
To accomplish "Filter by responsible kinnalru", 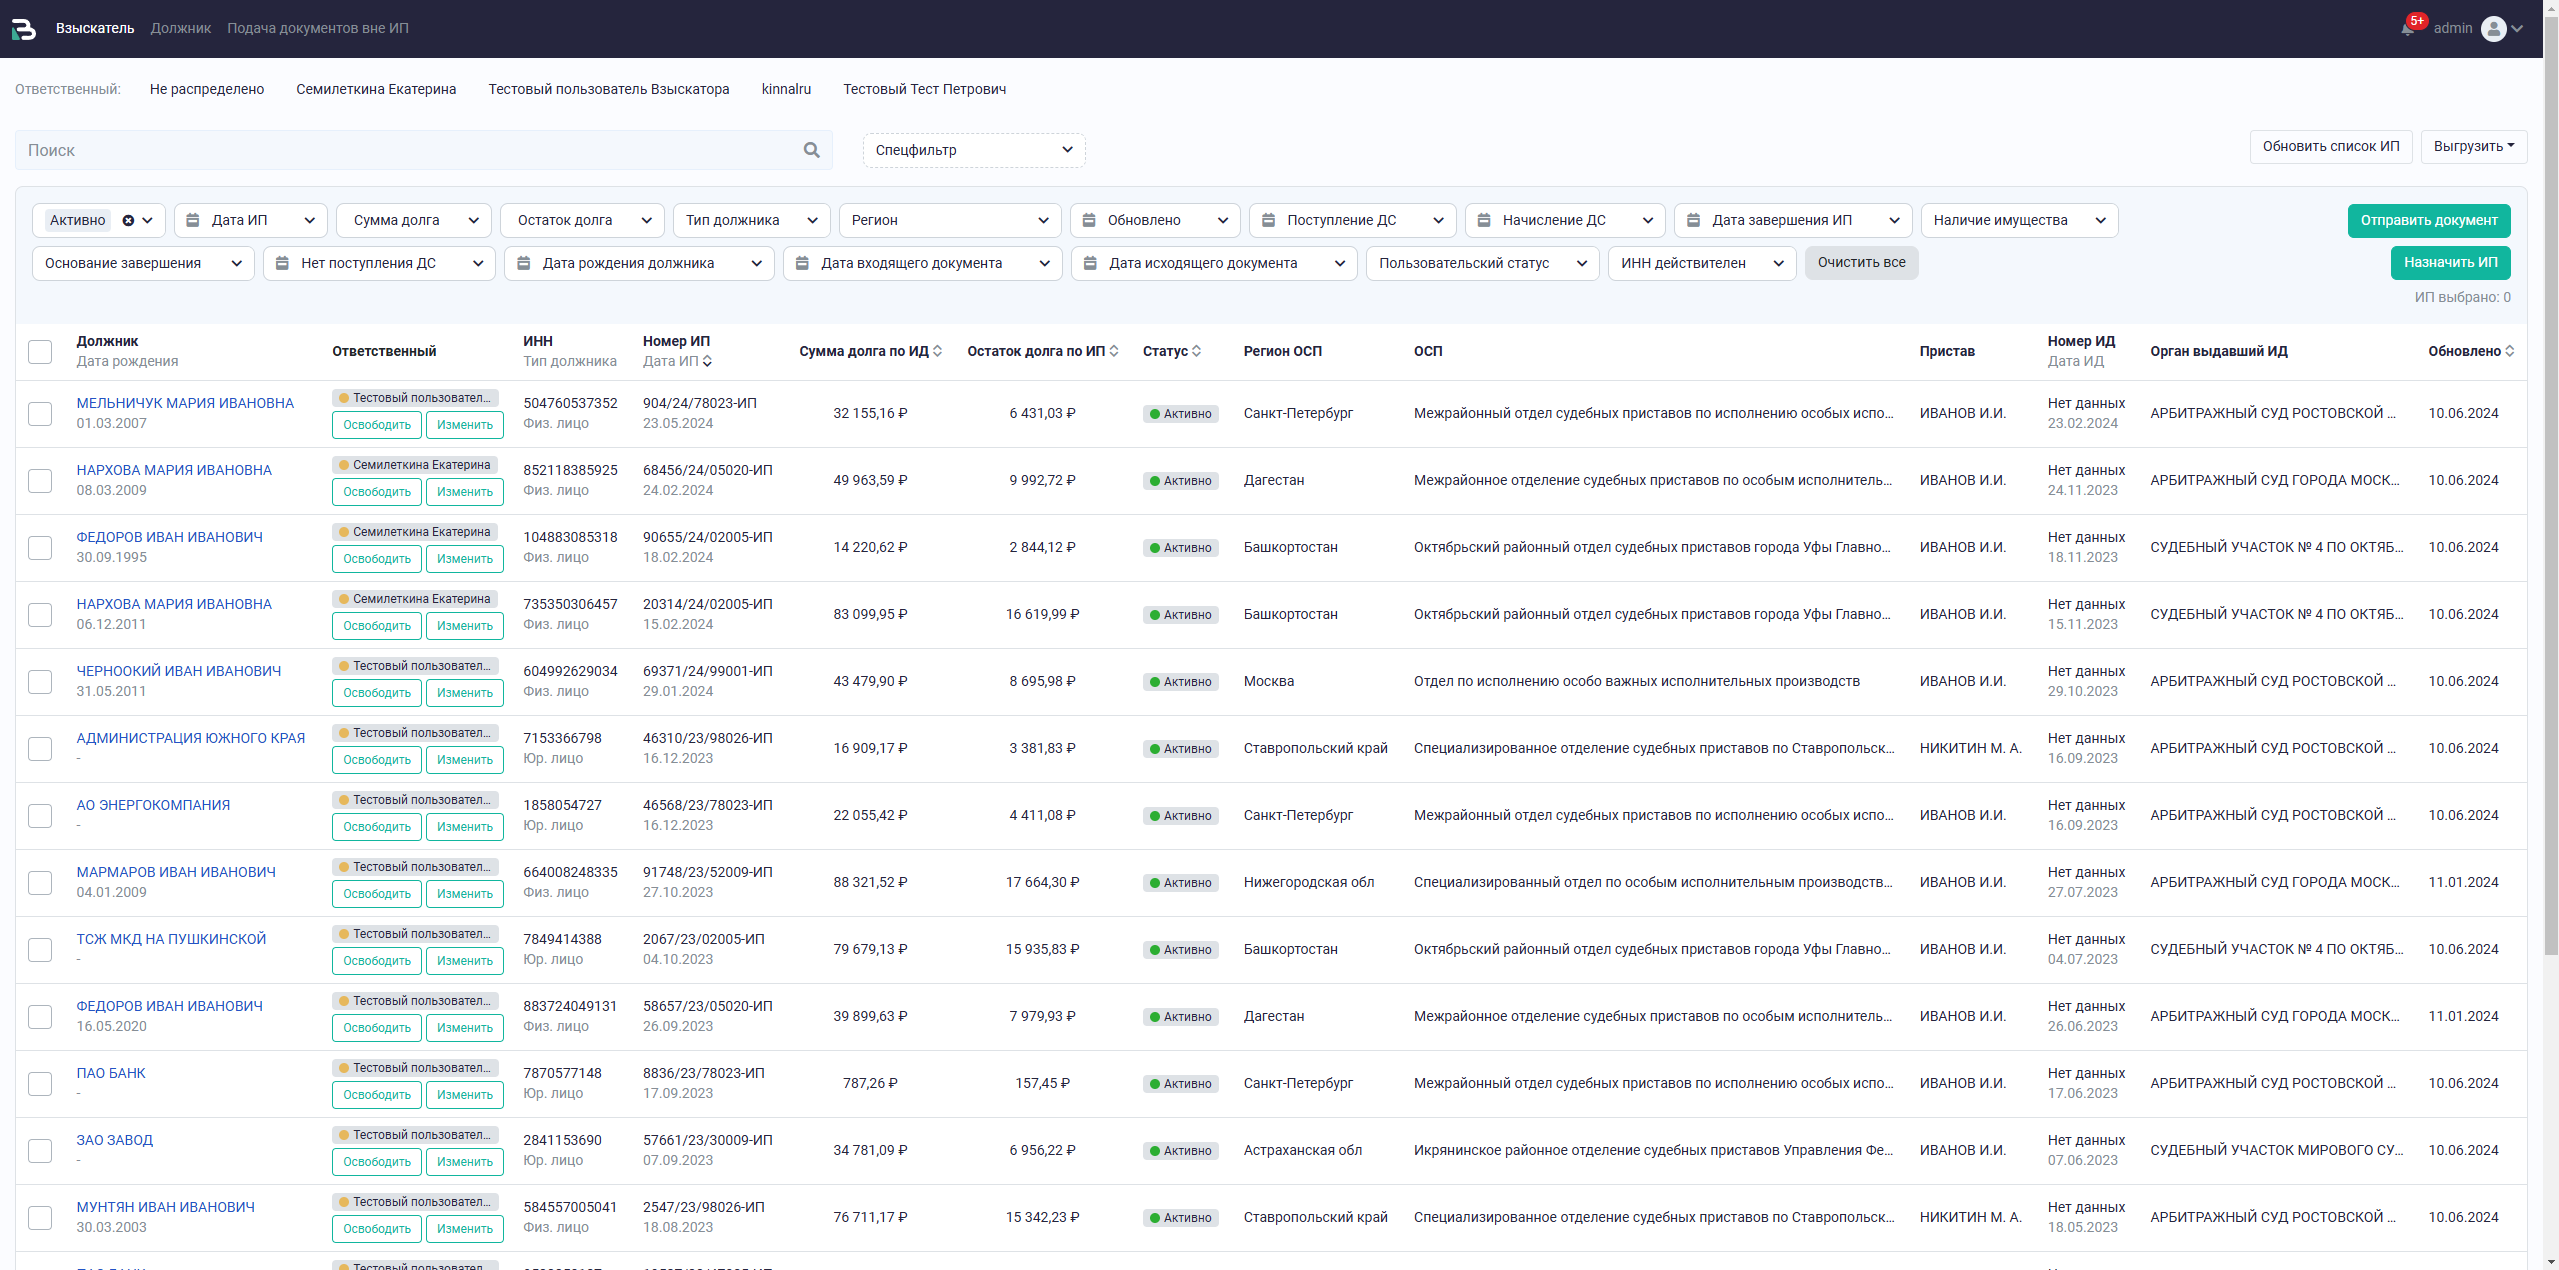I will (786, 89).
